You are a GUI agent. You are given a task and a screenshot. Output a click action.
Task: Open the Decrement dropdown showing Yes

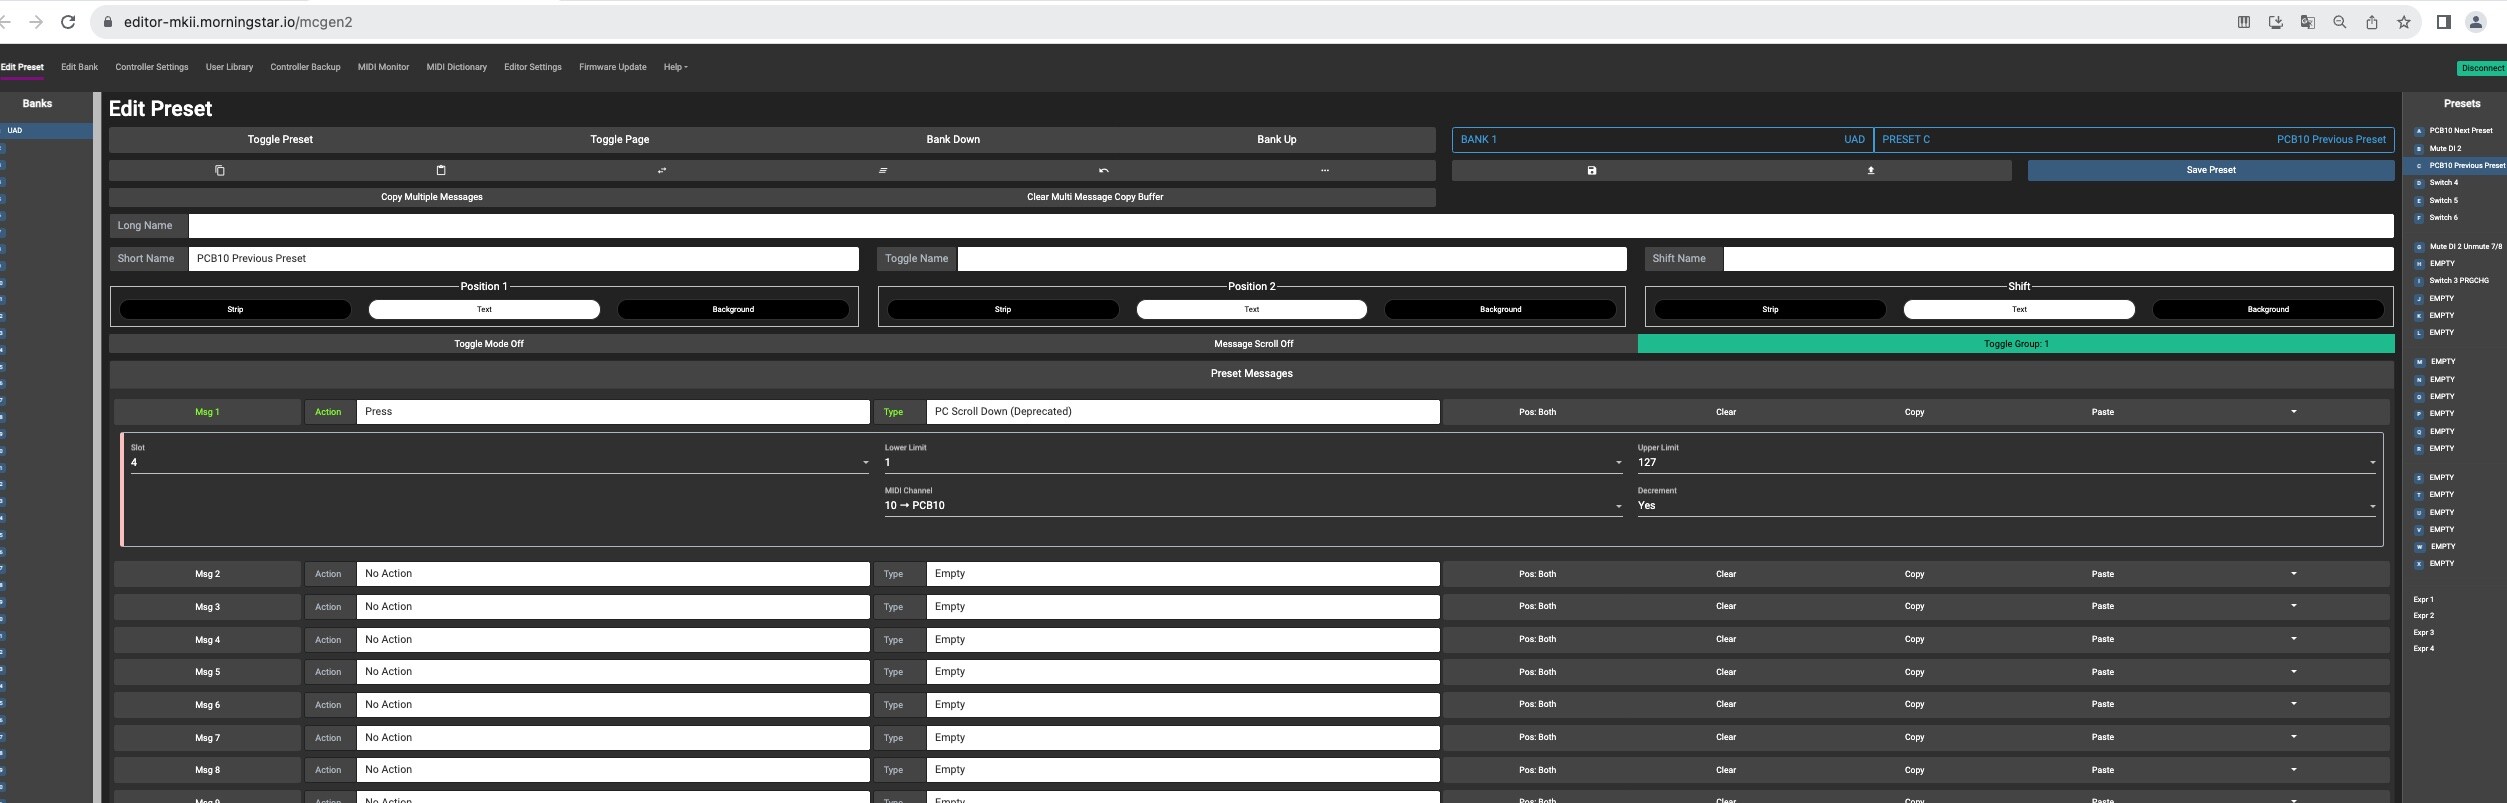[x=2006, y=506]
